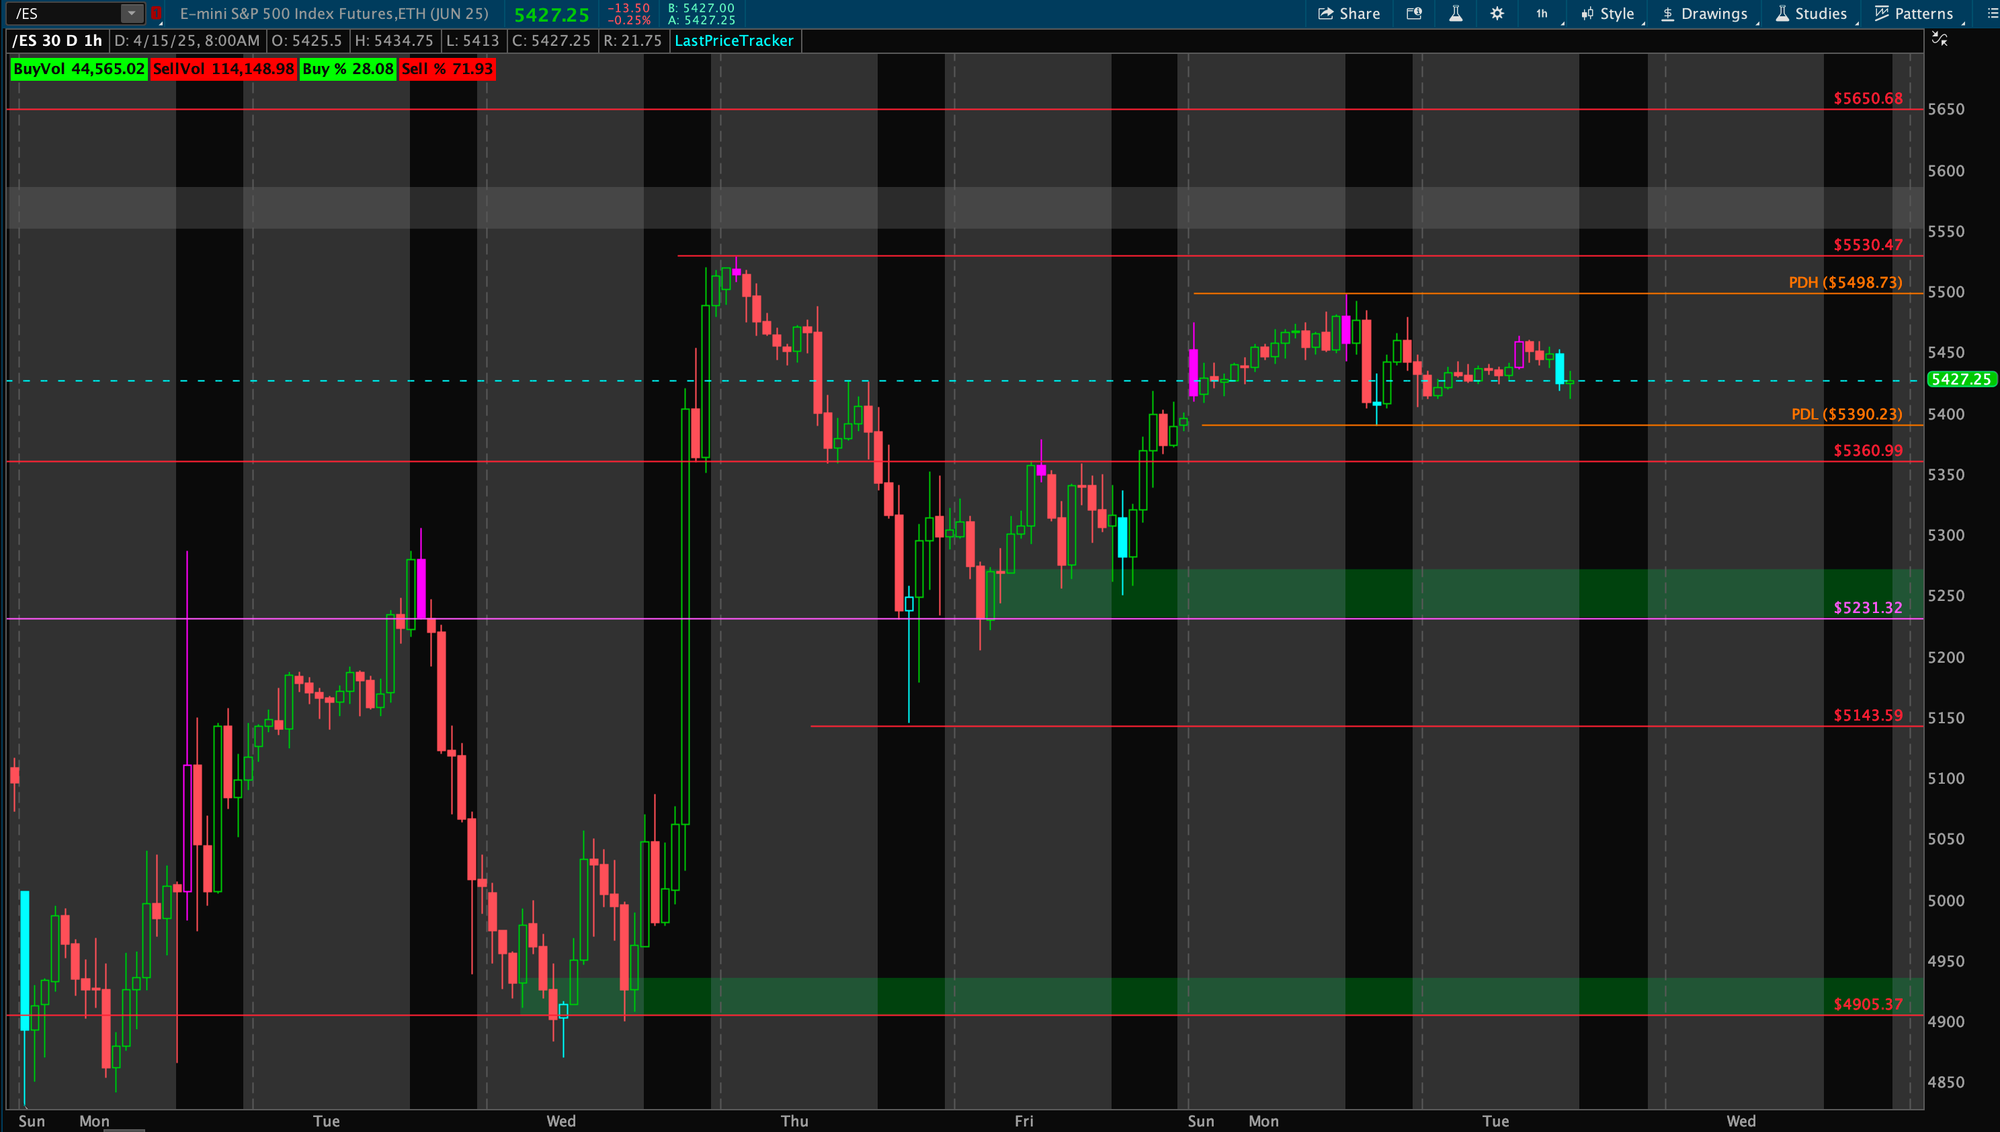This screenshot has height=1132, width=2000.
Task: Click the 5427.25 price bubble on axis
Action: 1960,379
